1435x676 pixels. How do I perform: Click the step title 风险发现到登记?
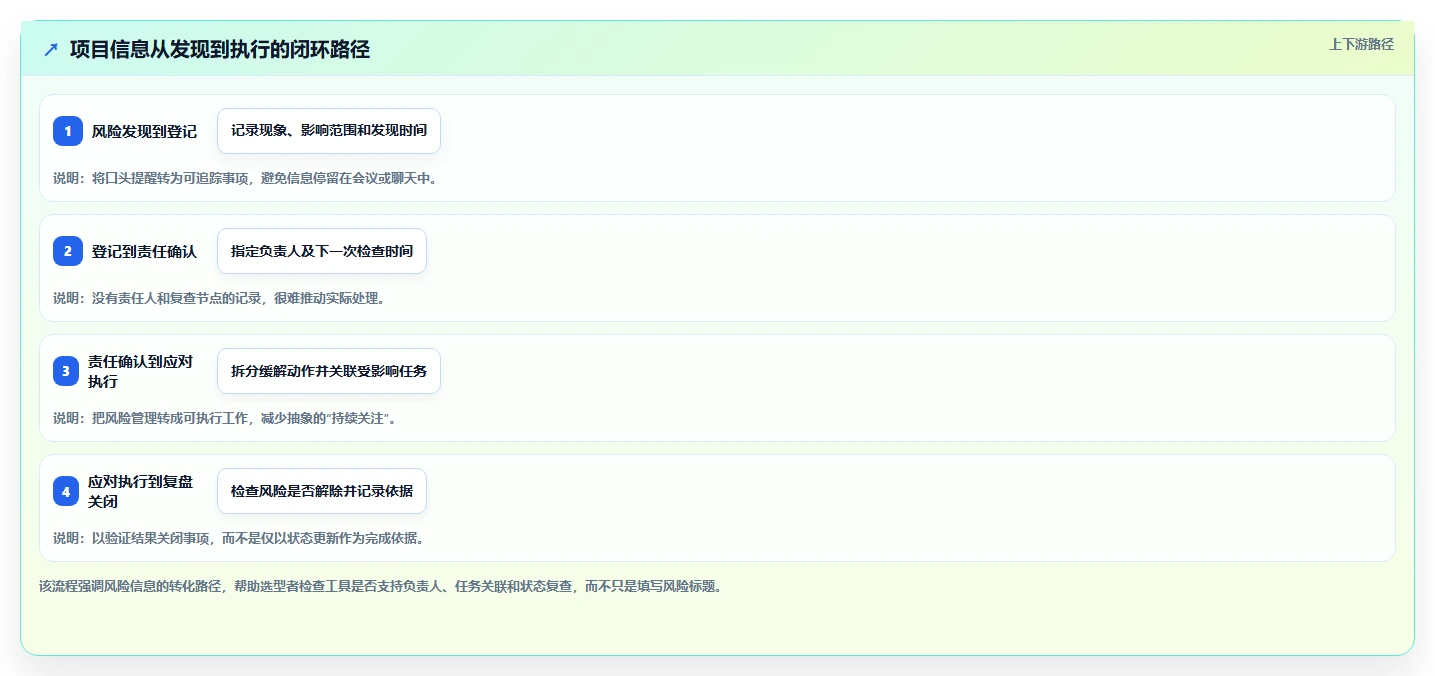[x=144, y=131]
